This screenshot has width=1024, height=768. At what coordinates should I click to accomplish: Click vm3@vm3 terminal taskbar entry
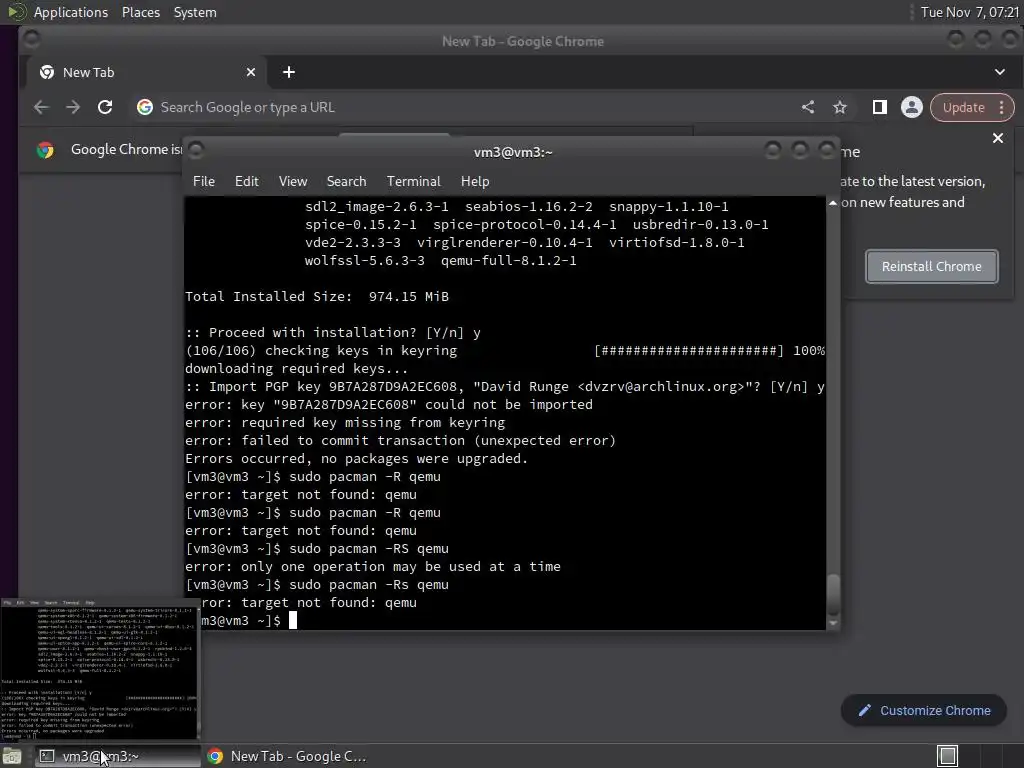point(118,756)
